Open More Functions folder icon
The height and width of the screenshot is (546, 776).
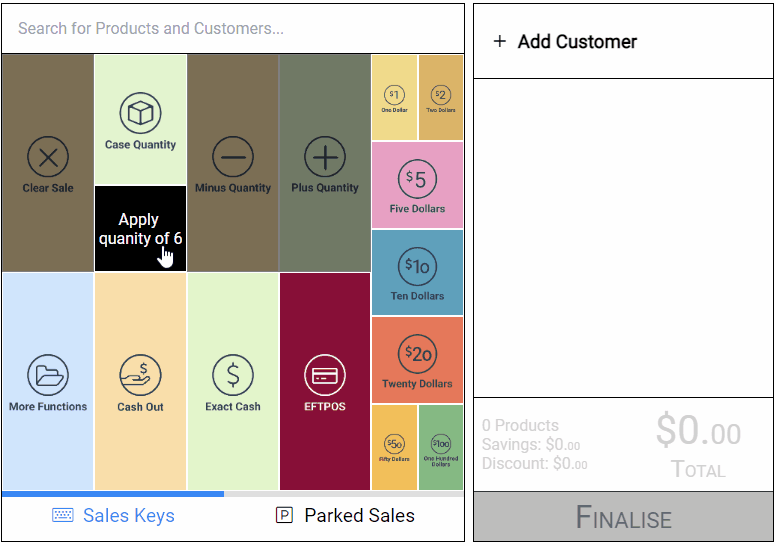pyautogui.click(x=48, y=375)
